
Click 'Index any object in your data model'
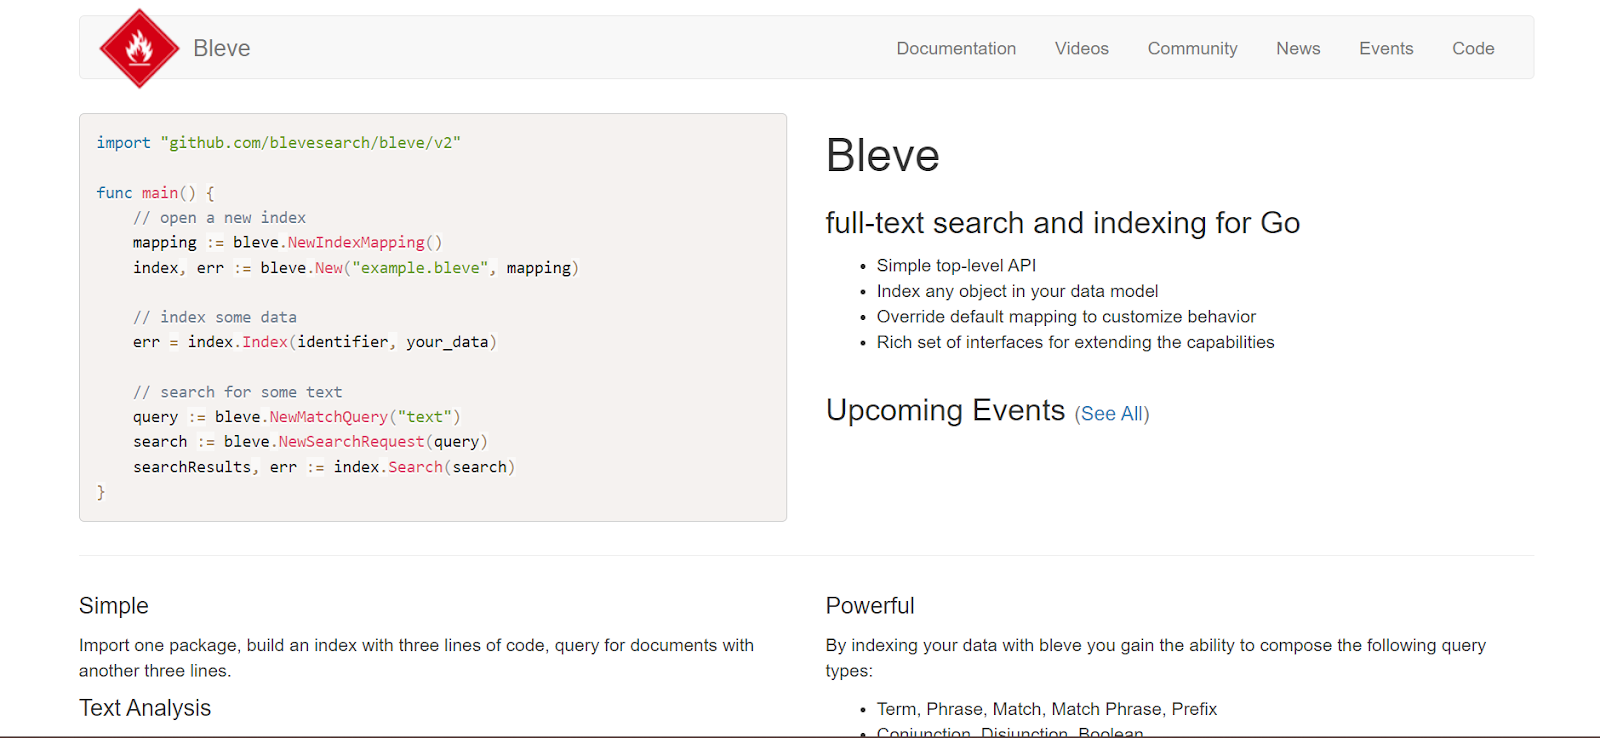coord(1017,291)
